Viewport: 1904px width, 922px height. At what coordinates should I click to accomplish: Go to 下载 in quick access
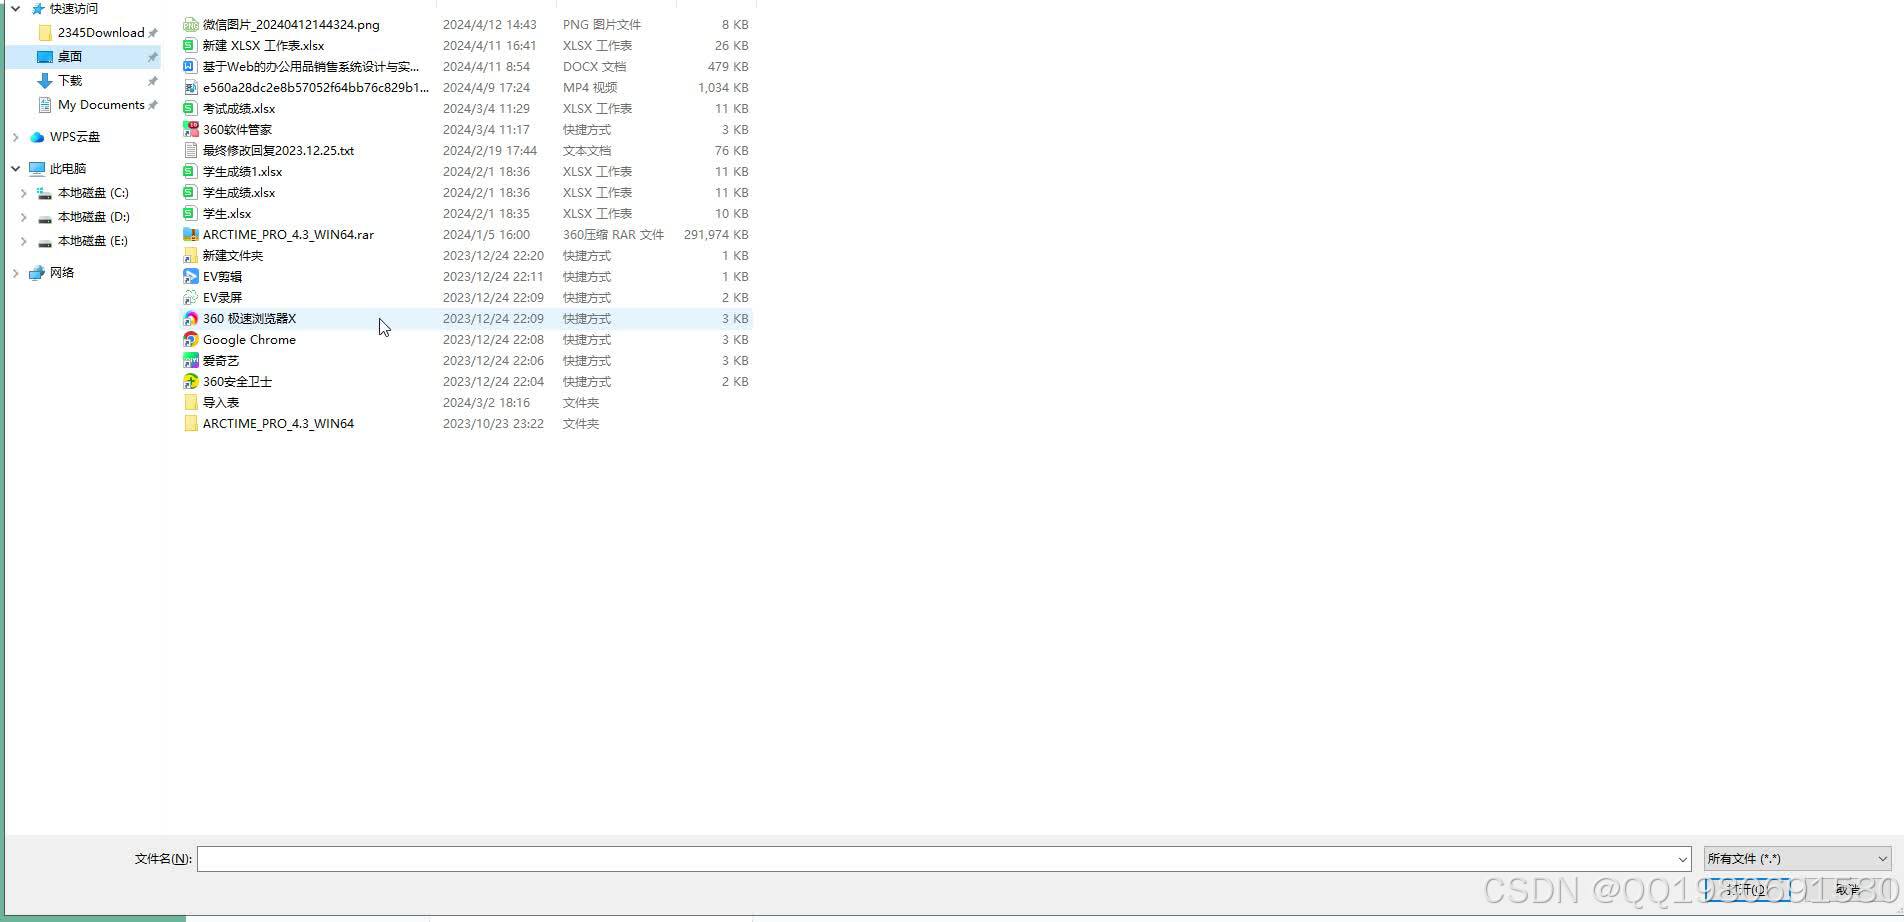70,81
